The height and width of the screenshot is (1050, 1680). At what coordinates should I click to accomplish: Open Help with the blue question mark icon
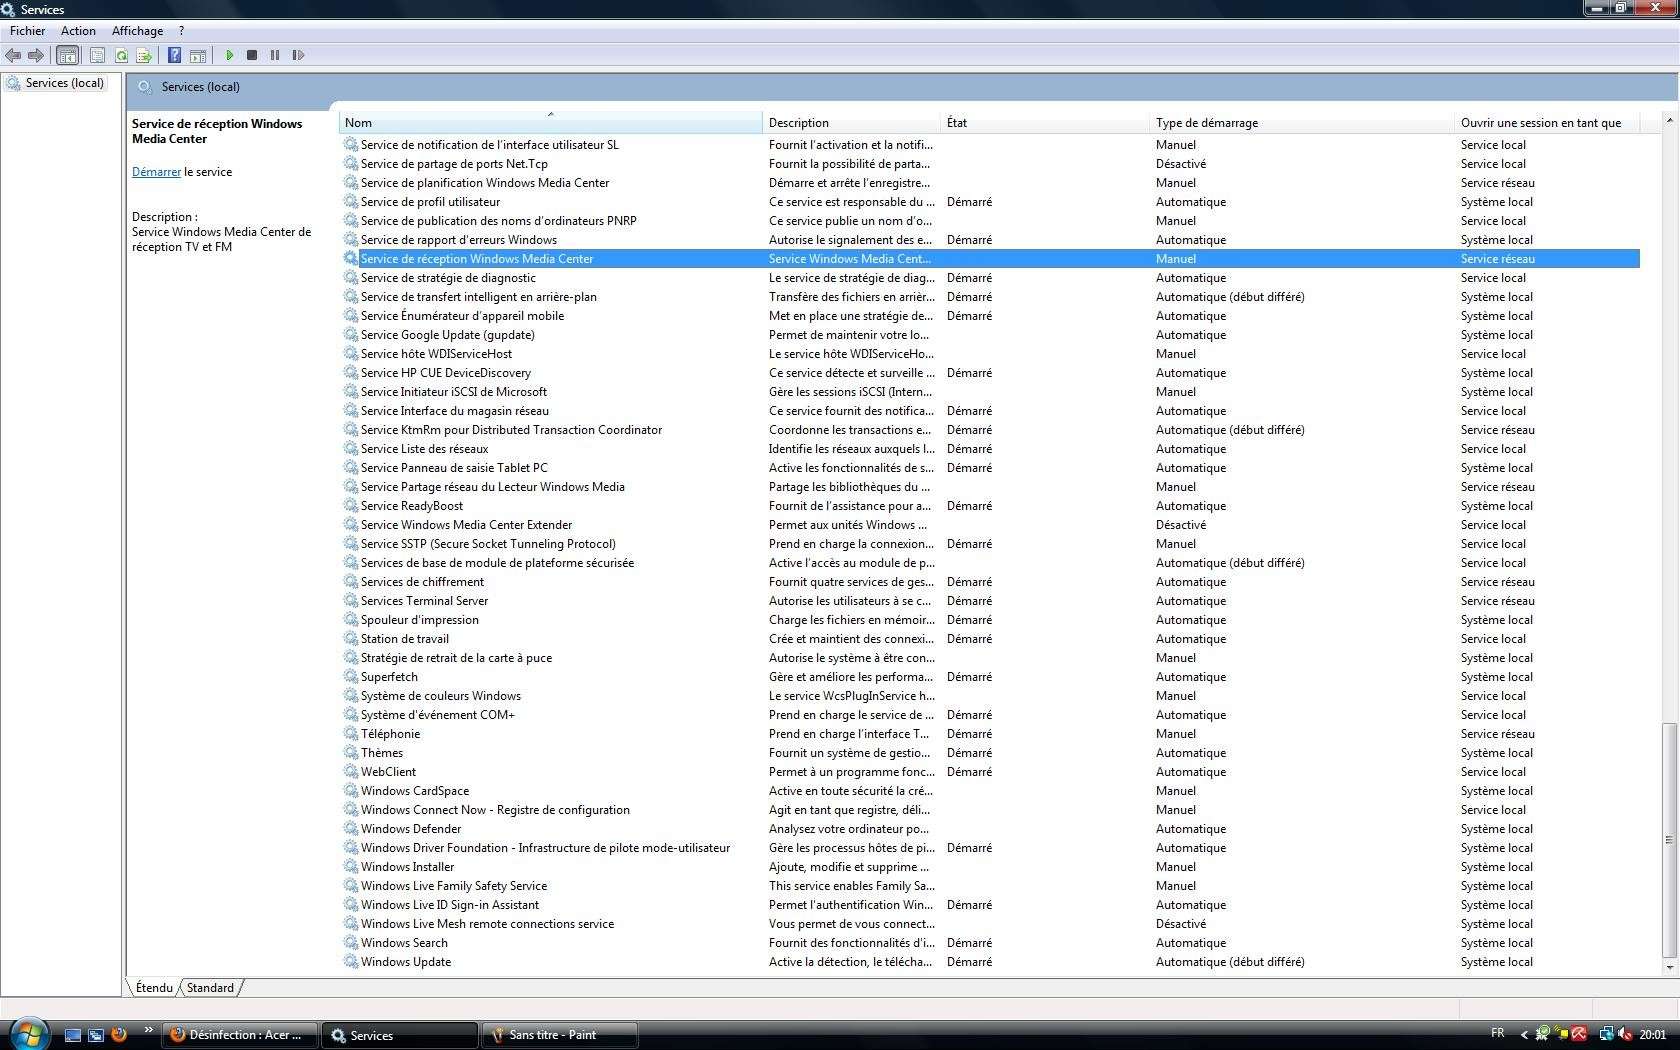point(174,55)
